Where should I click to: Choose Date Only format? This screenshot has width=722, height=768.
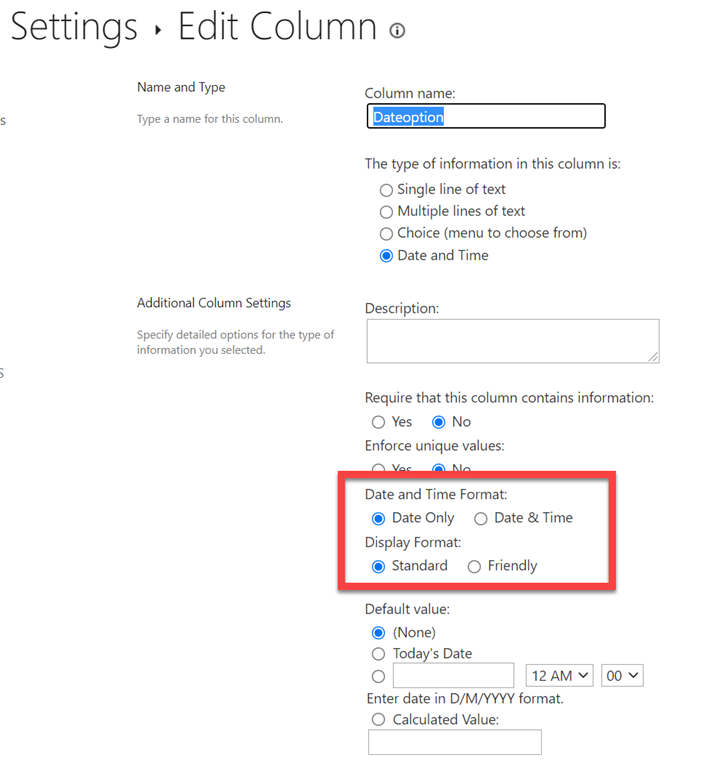(378, 518)
